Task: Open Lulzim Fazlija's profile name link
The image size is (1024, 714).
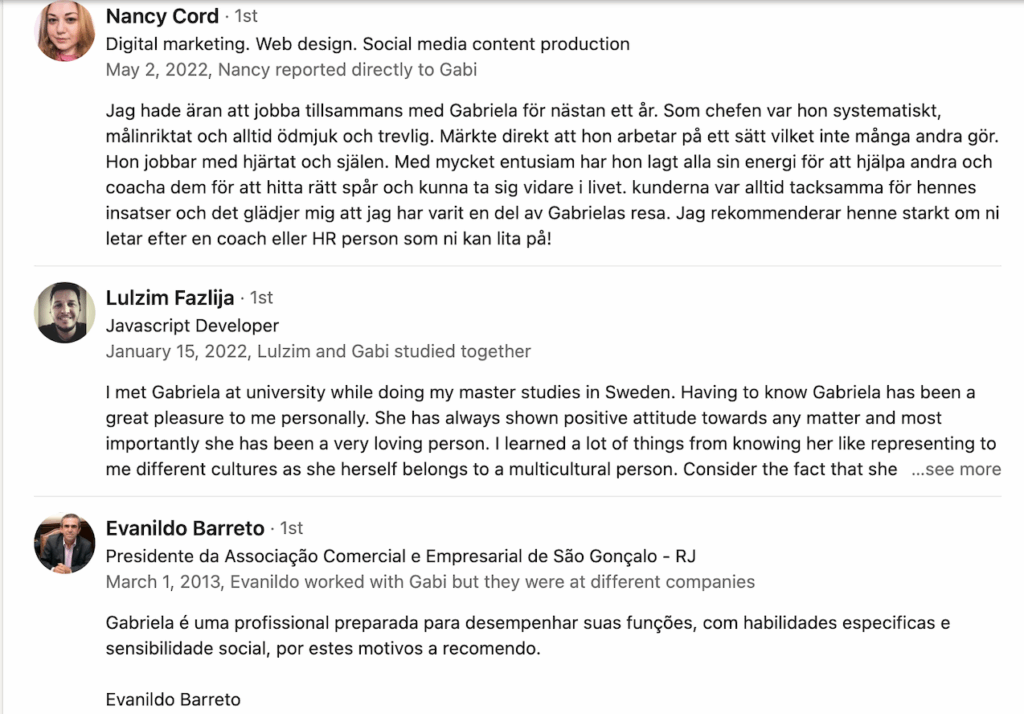Action: [x=170, y=298]
